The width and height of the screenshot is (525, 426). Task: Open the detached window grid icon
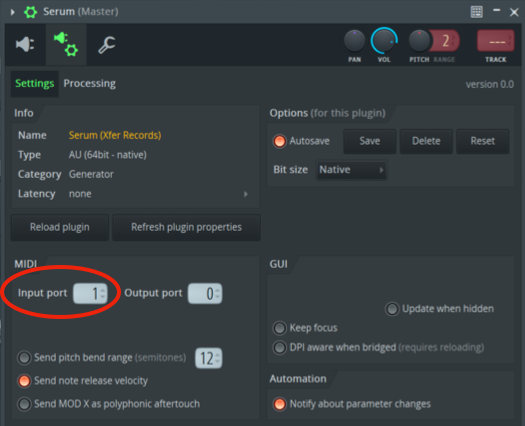(x=476, y=12)
